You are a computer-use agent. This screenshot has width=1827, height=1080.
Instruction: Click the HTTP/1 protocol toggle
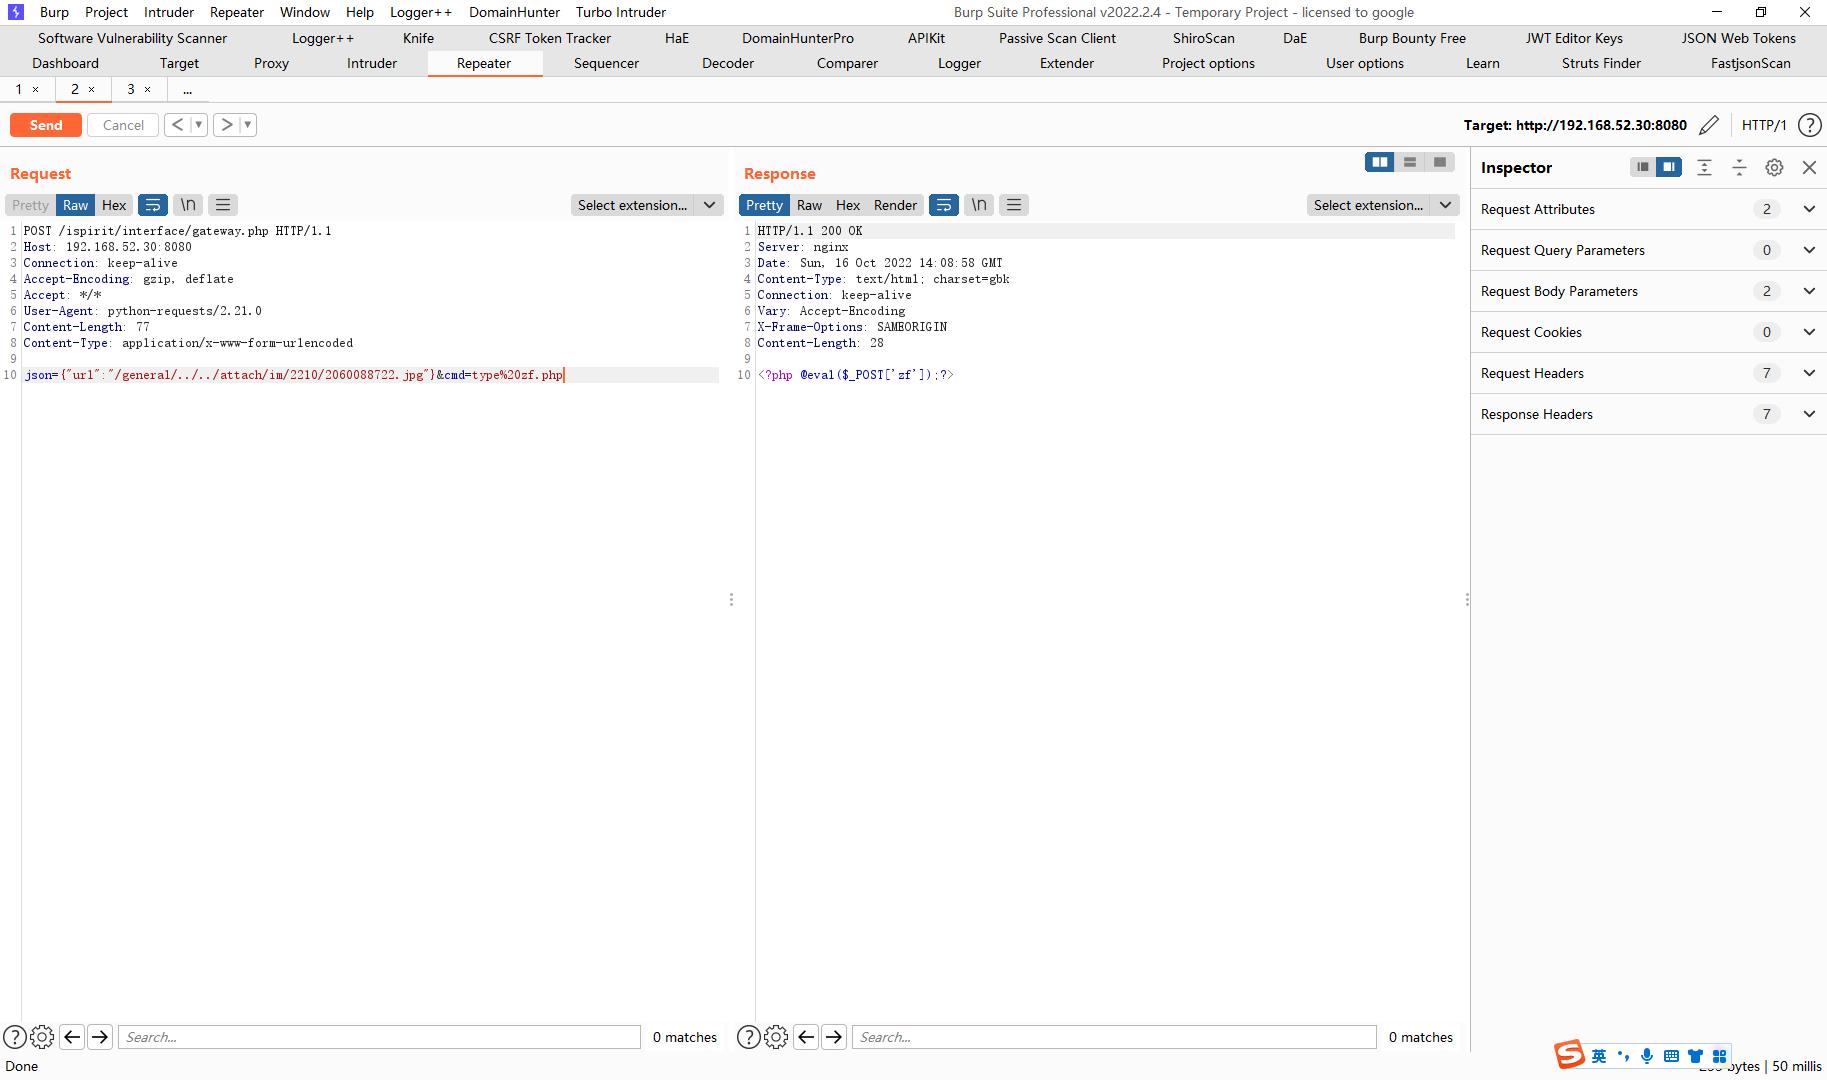(1764, 125)
